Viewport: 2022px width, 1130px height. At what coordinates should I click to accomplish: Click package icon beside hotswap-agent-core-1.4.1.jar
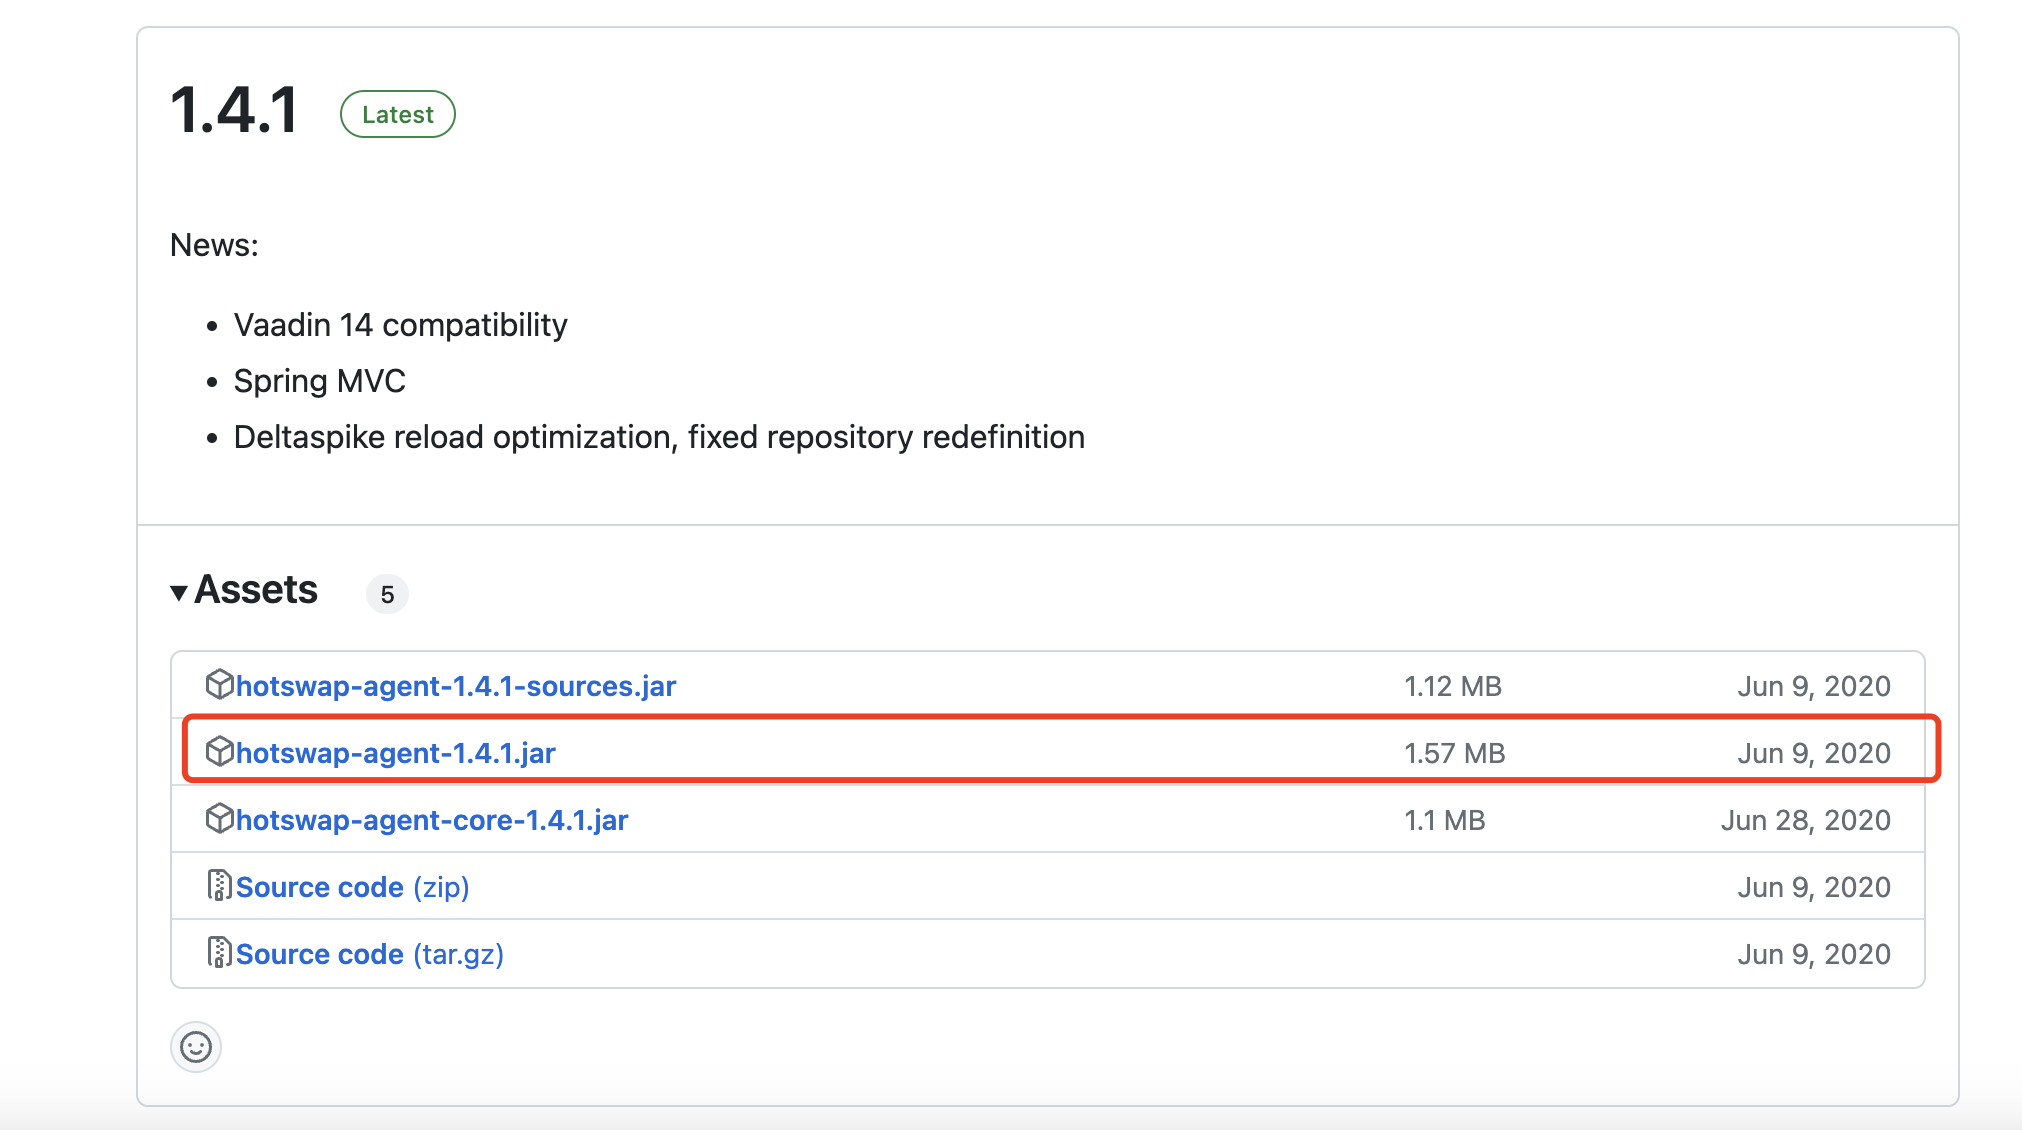[x=219, y=819]
